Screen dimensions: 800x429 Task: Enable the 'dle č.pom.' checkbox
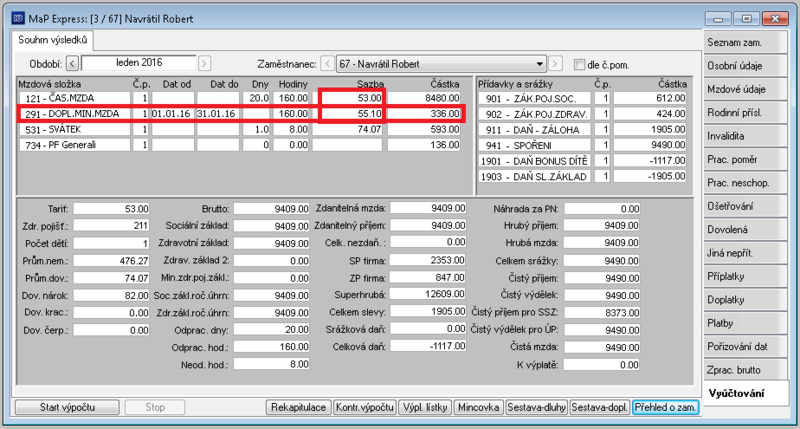click(579, 65)
